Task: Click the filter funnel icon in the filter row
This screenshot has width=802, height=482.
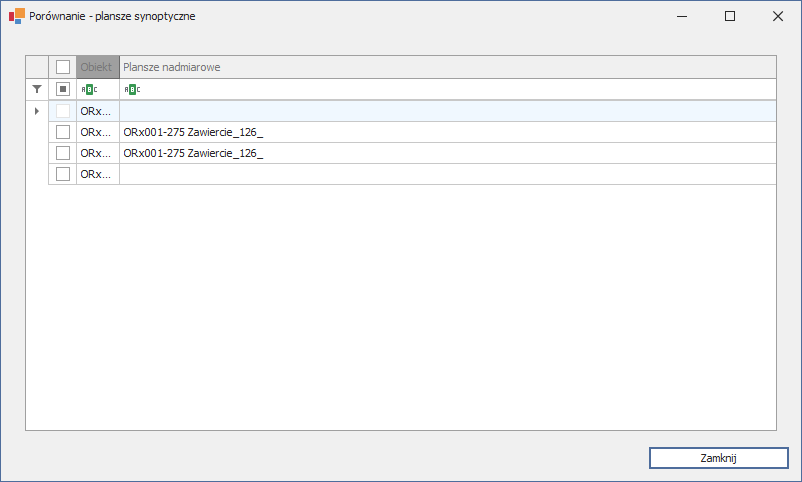Action: [x=37, y=89]
